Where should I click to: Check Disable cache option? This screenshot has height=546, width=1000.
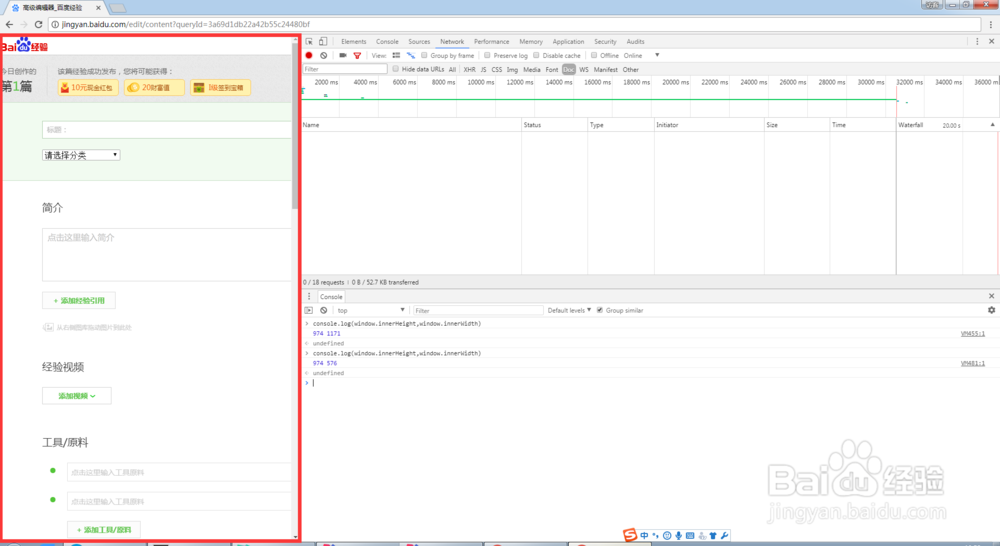click(x=536, y=55)
